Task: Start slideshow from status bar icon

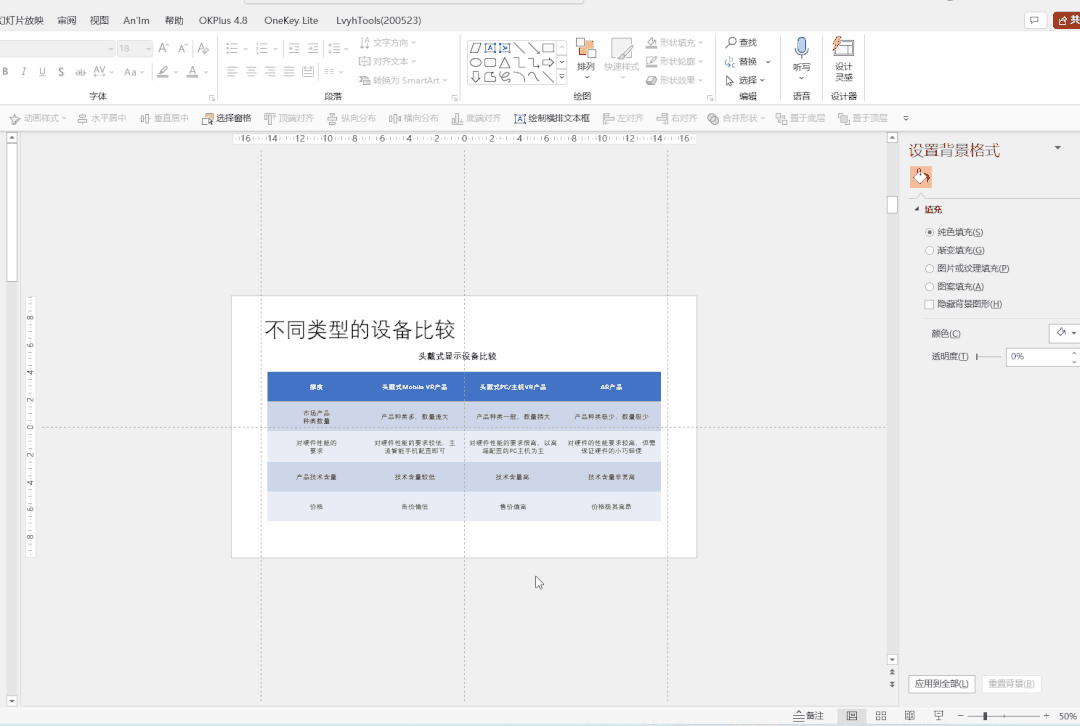Action: 939,716
